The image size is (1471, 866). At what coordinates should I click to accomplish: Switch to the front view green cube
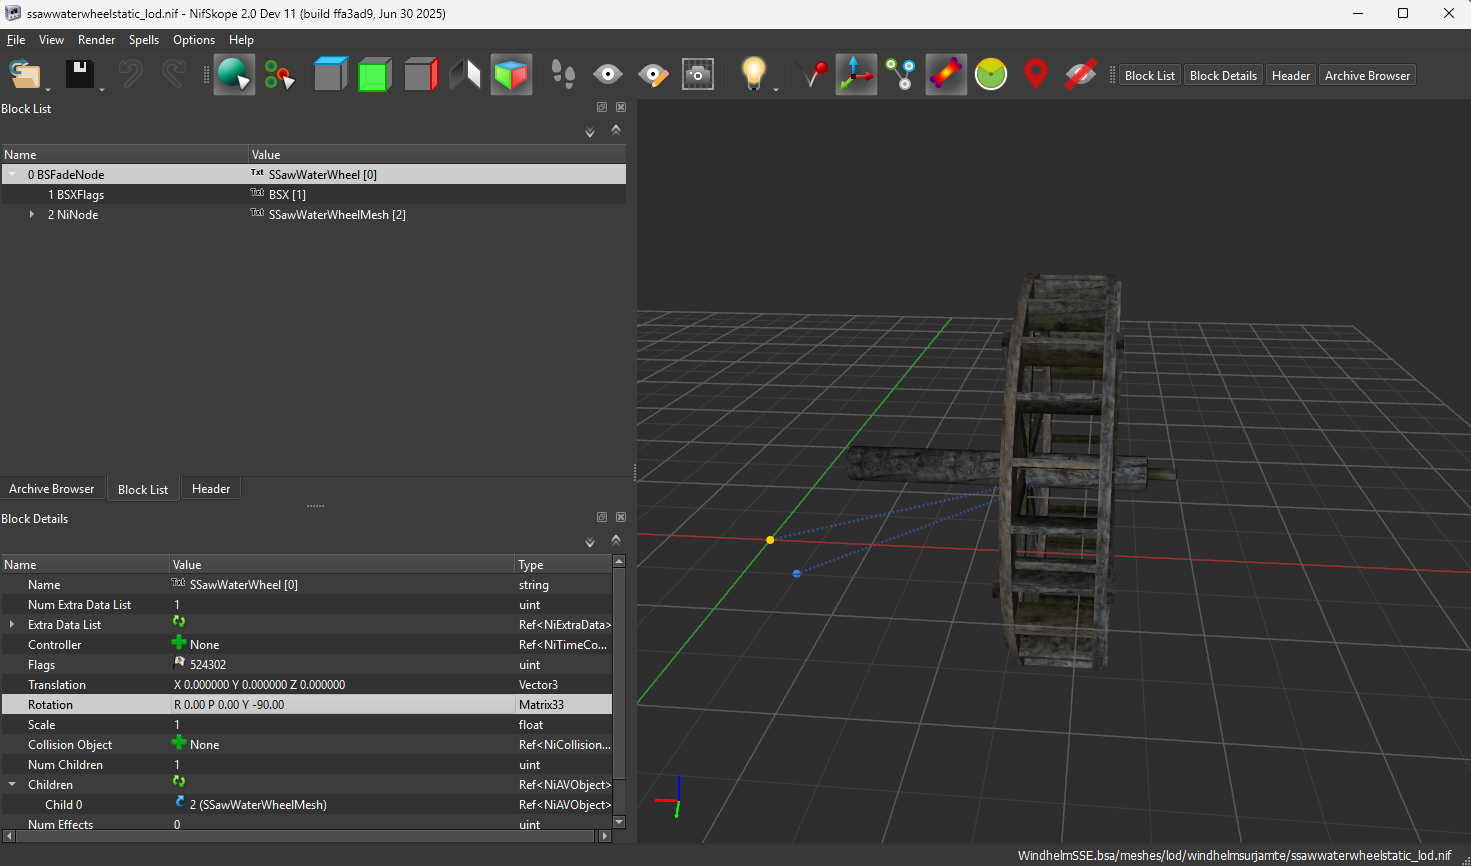click(x=374, y=75)
